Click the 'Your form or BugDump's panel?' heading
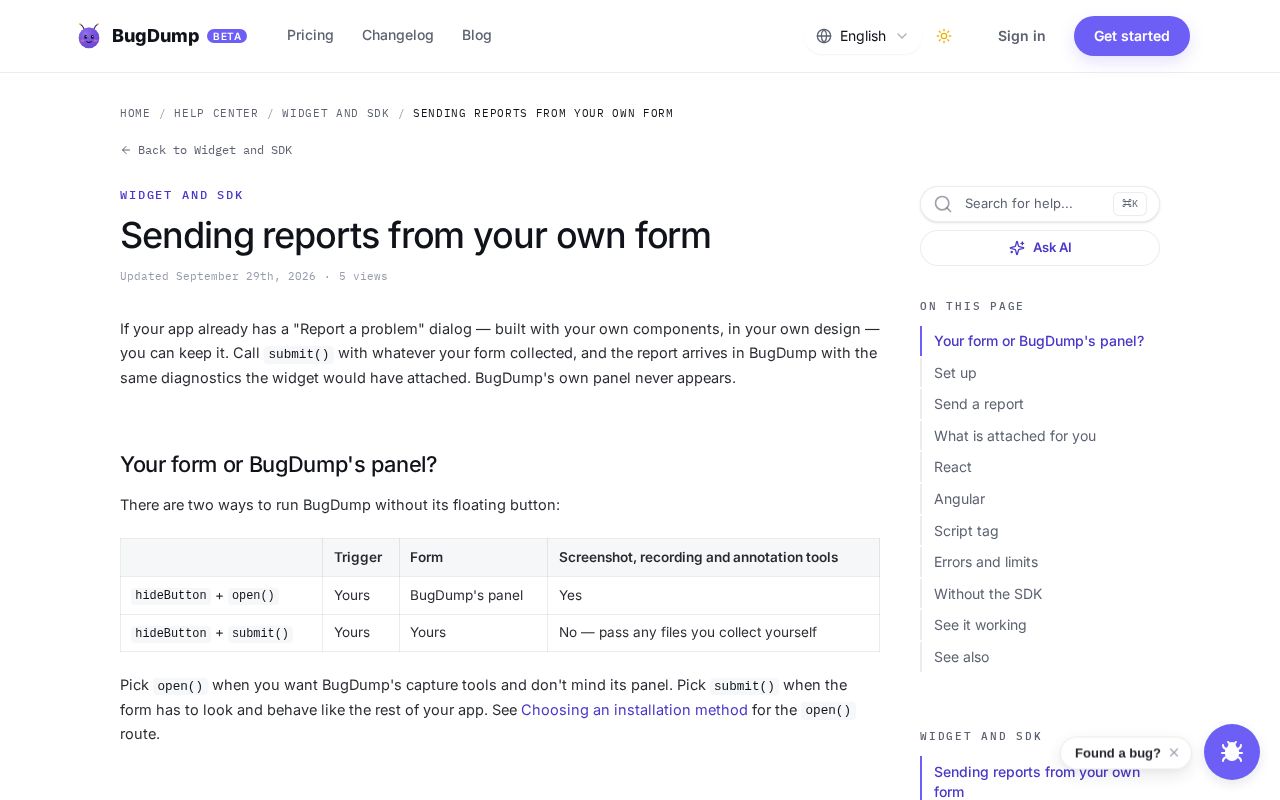1280x800 pixels. (x=279, y=465)
